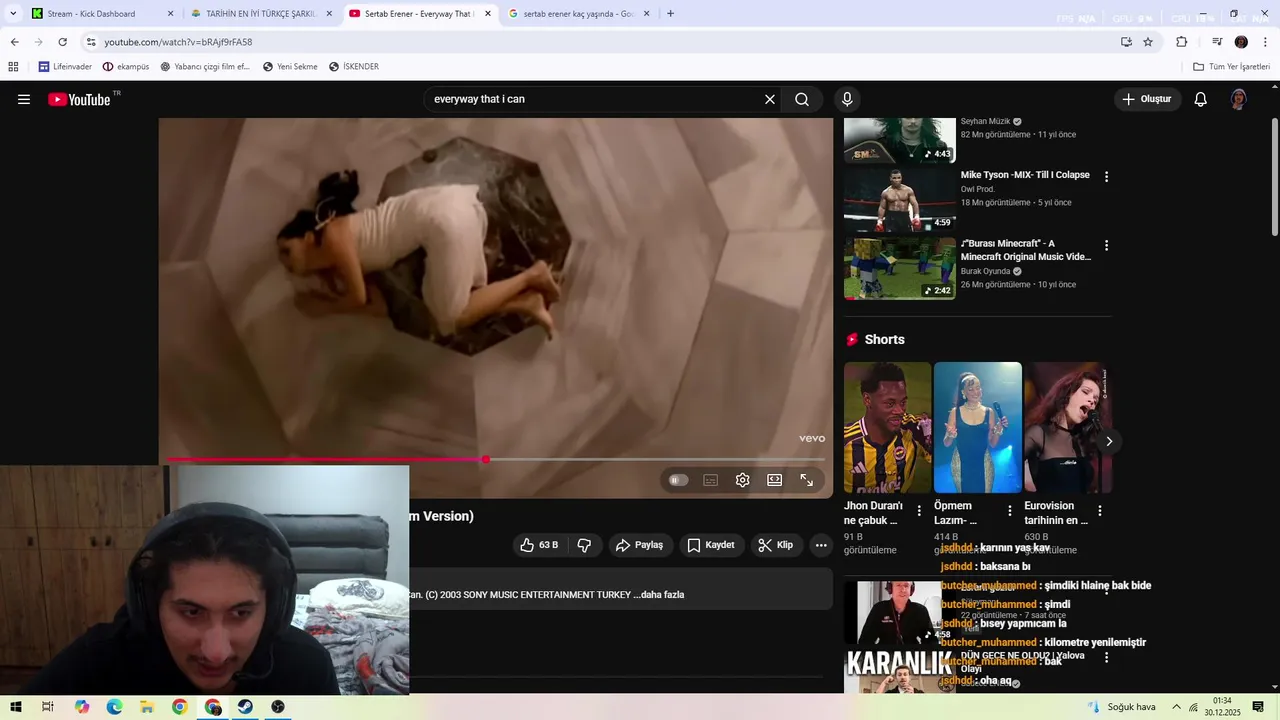Open Chrome media control icon
Image resolution: width=1280 pixels, height=720 pixels.
[x=1217, y=42]
